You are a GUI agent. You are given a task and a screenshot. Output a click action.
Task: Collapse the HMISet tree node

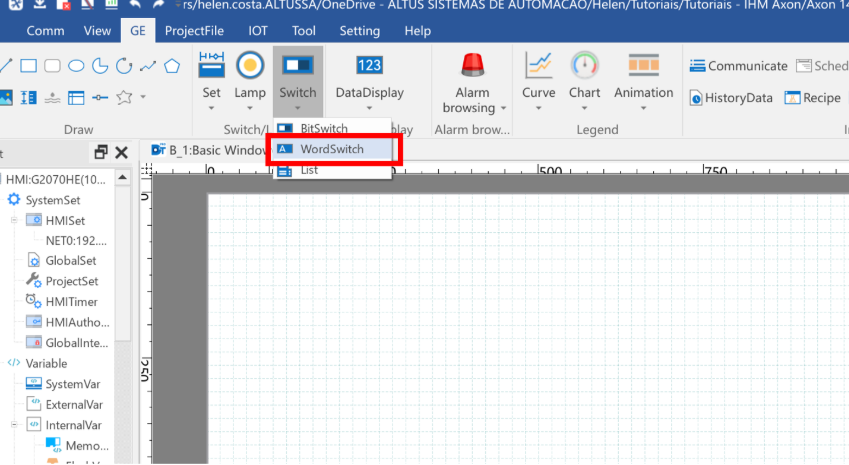tap(14, 220)
